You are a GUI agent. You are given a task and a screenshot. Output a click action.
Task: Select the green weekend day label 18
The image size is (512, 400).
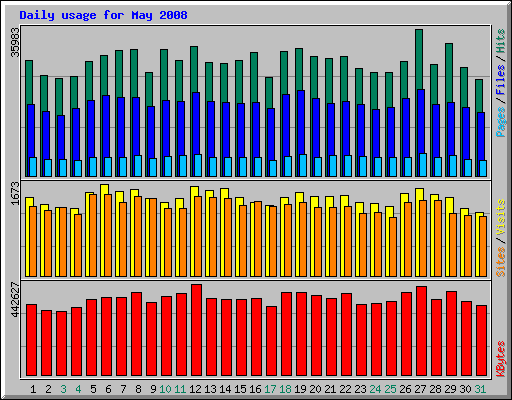click(285, 389)
